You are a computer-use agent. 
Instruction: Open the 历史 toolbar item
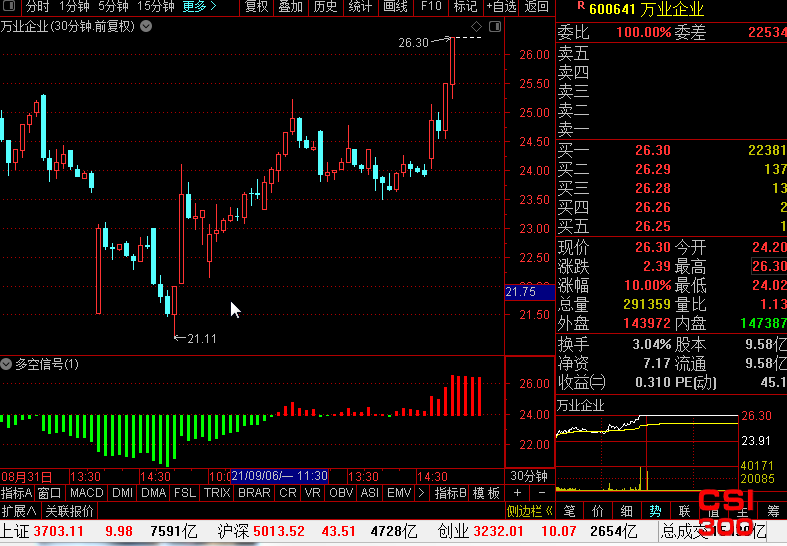[325, 7]
